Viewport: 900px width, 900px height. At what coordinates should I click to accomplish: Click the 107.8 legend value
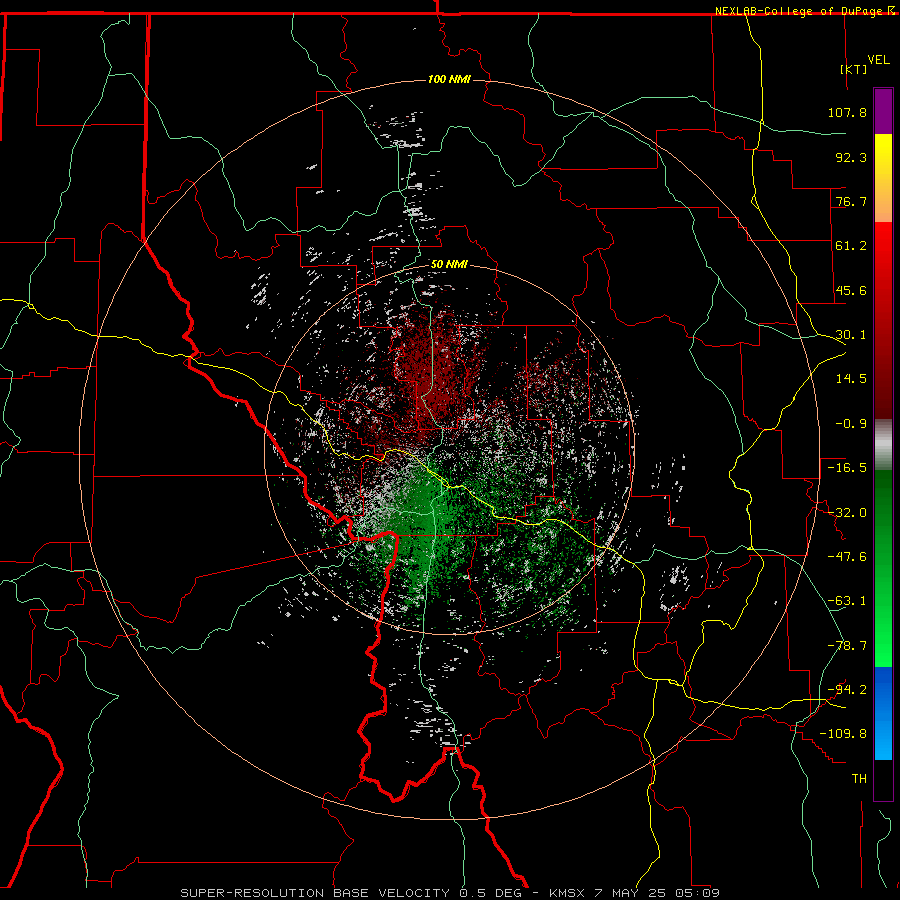tap(847, 112)
